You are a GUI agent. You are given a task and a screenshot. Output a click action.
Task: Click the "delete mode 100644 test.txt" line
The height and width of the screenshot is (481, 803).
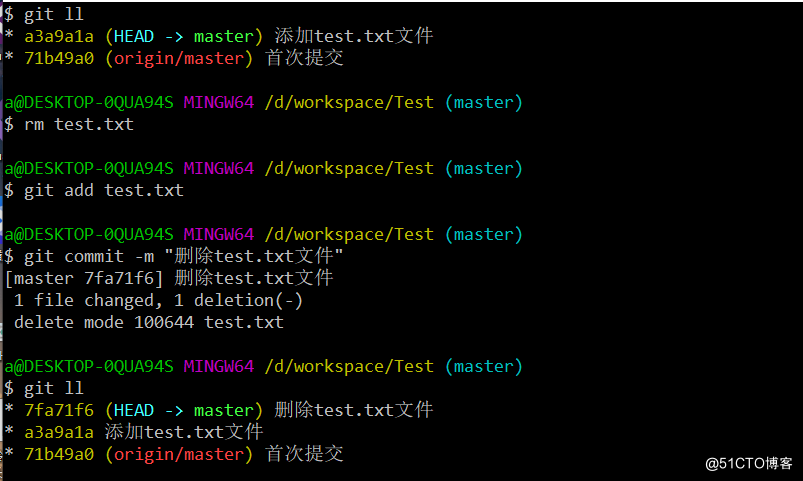[148, 322]
